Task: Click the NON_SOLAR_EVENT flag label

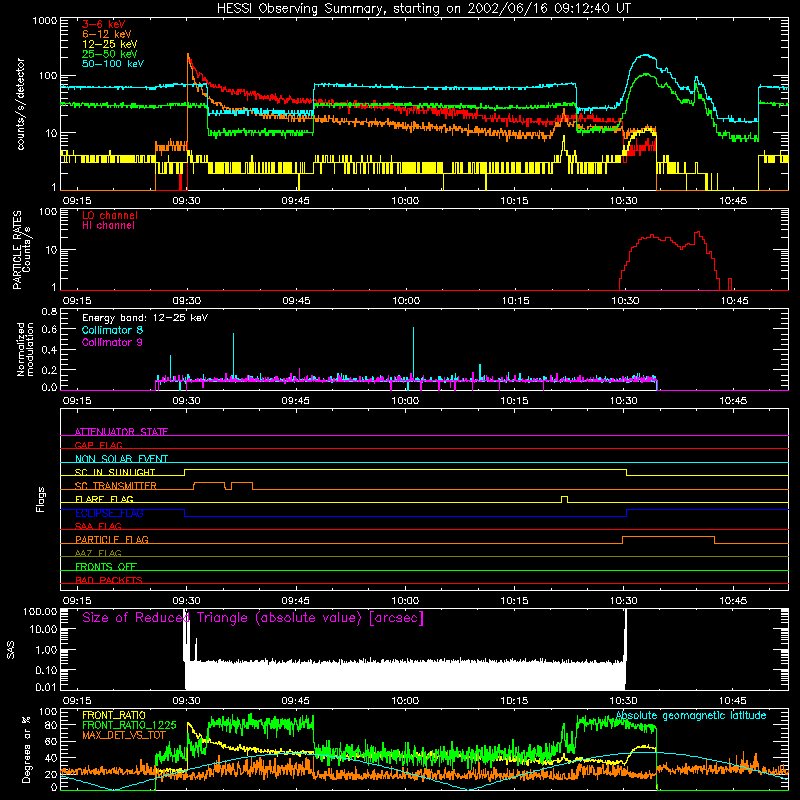Action: pos(121,459)
